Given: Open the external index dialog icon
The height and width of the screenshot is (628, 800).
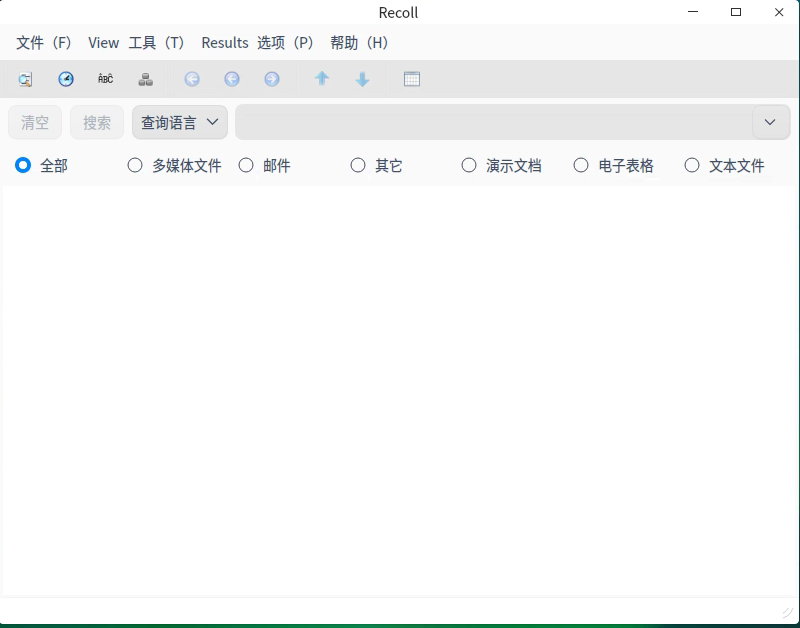Looking at the screenshot, I should [146, 79].
